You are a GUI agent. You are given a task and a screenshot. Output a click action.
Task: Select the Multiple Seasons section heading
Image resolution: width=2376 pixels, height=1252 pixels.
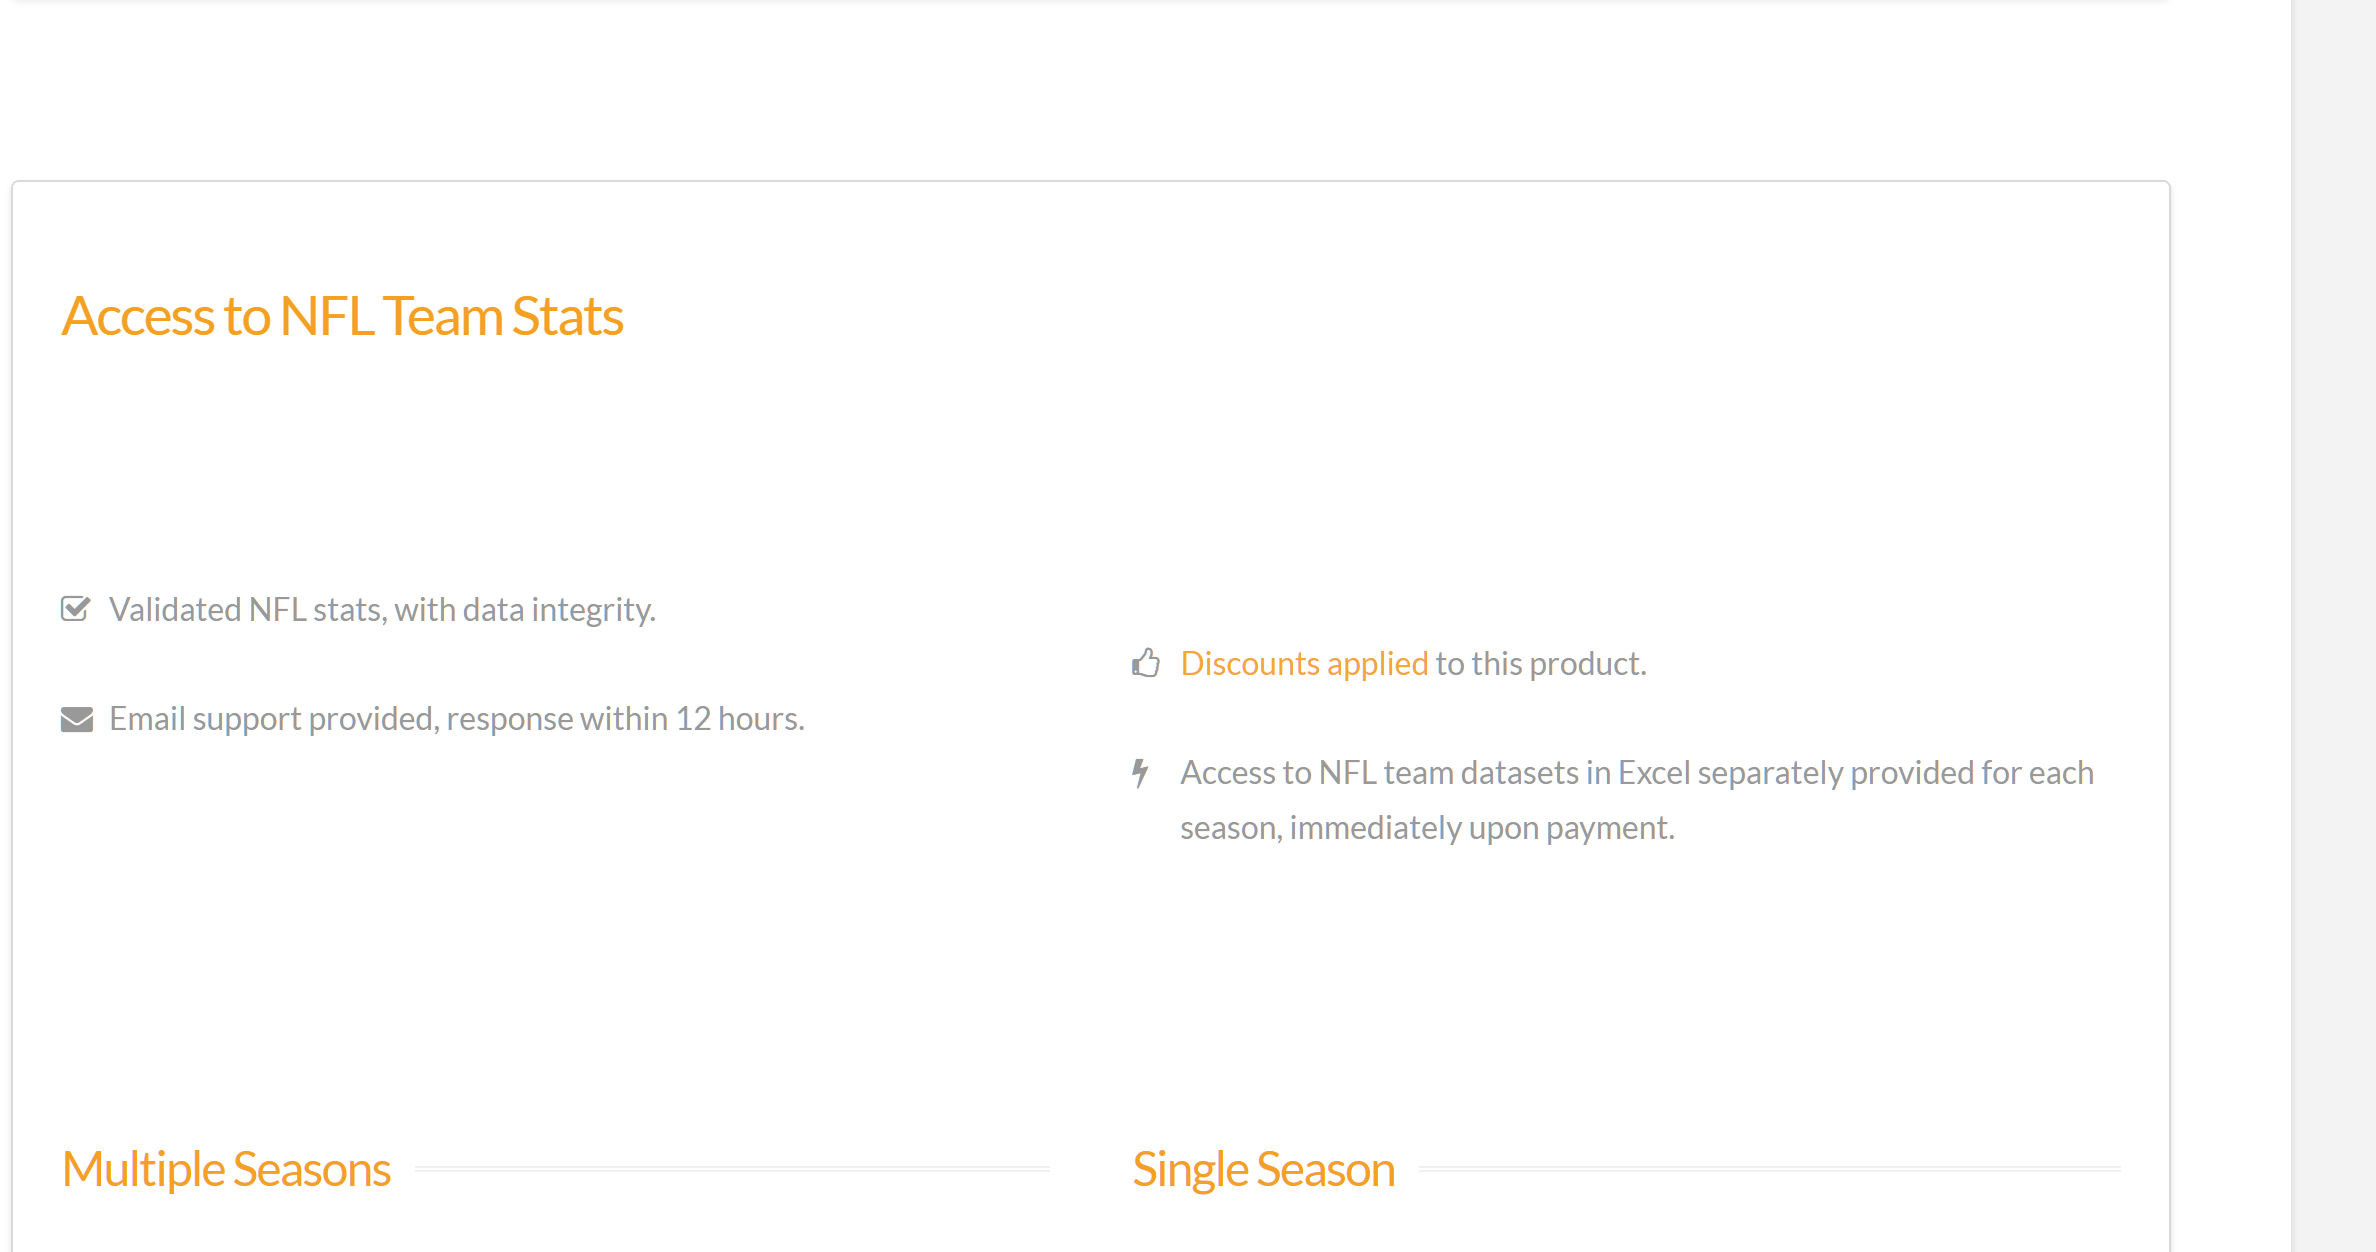pyautogui.click(x=226, y=1169)
